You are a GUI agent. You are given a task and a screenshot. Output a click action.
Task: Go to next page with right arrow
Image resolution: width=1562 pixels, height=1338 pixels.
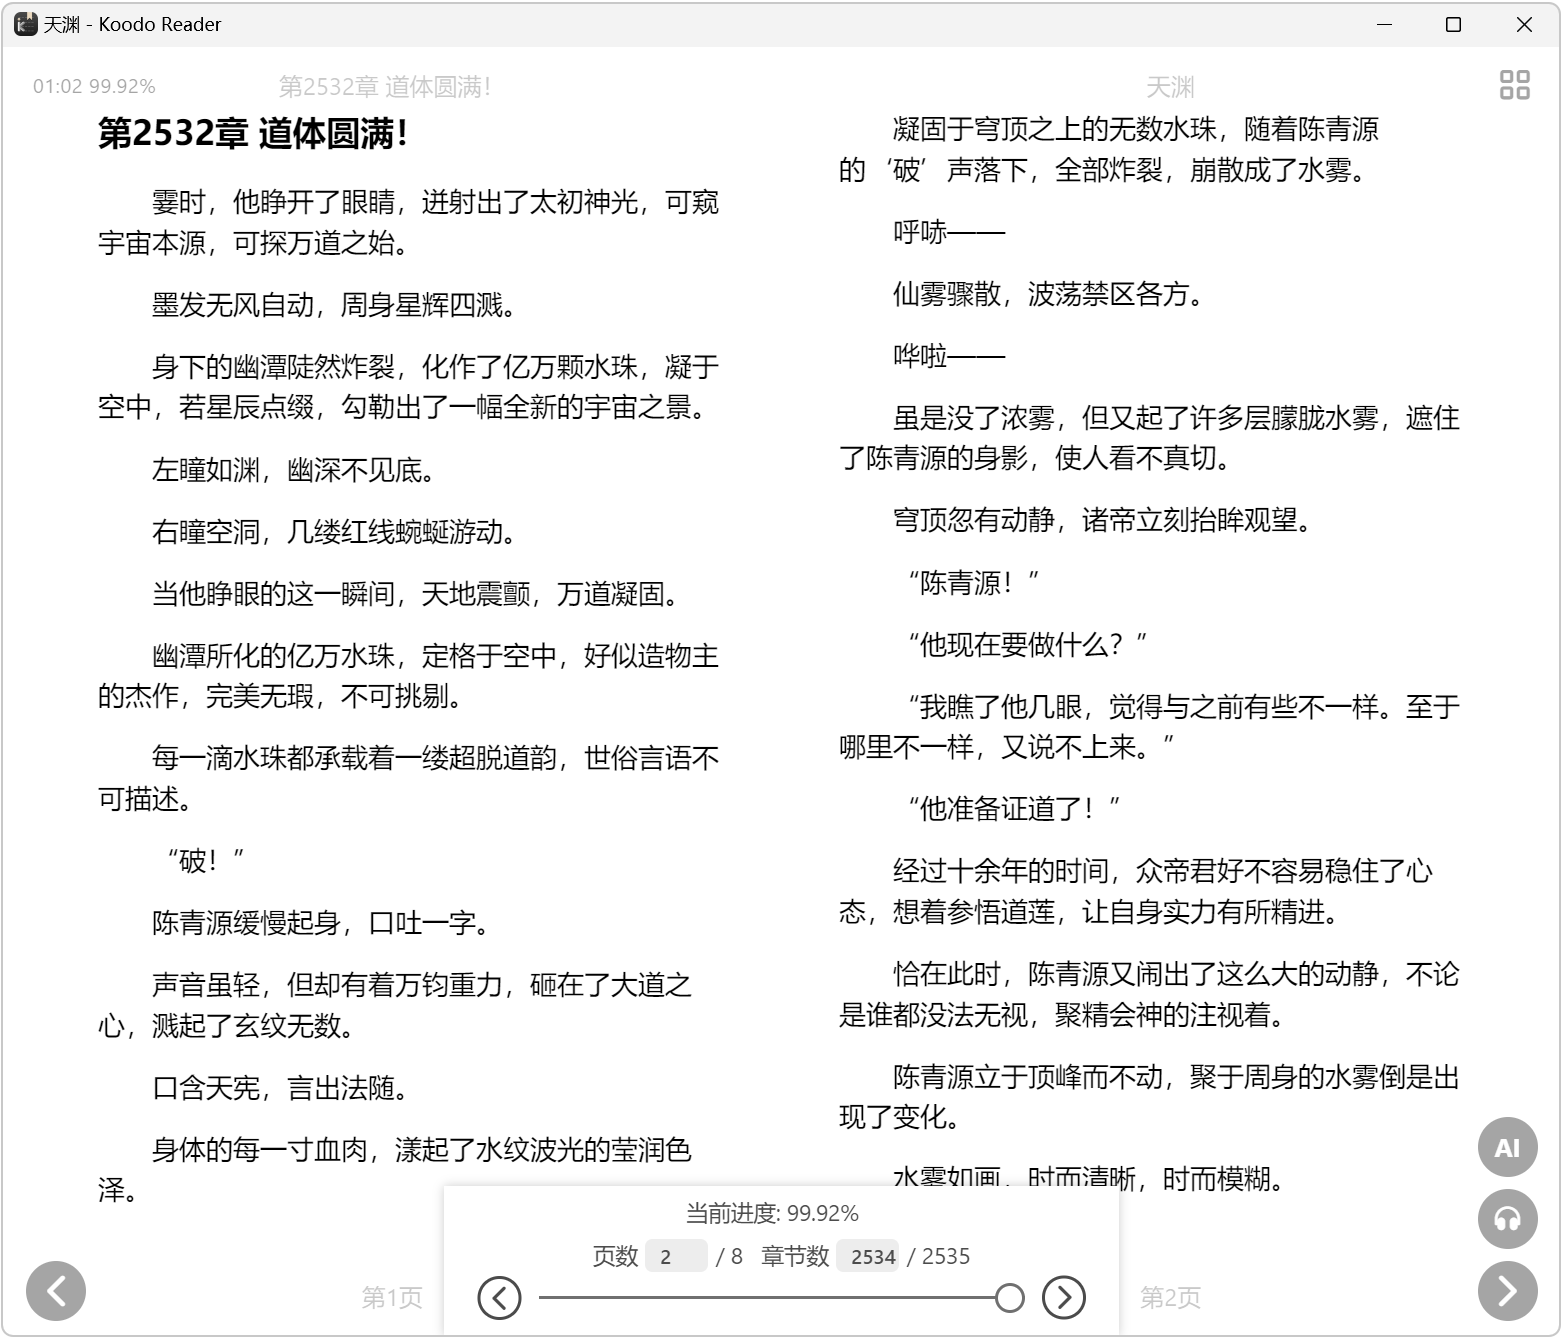[x=1507, y=1291]
